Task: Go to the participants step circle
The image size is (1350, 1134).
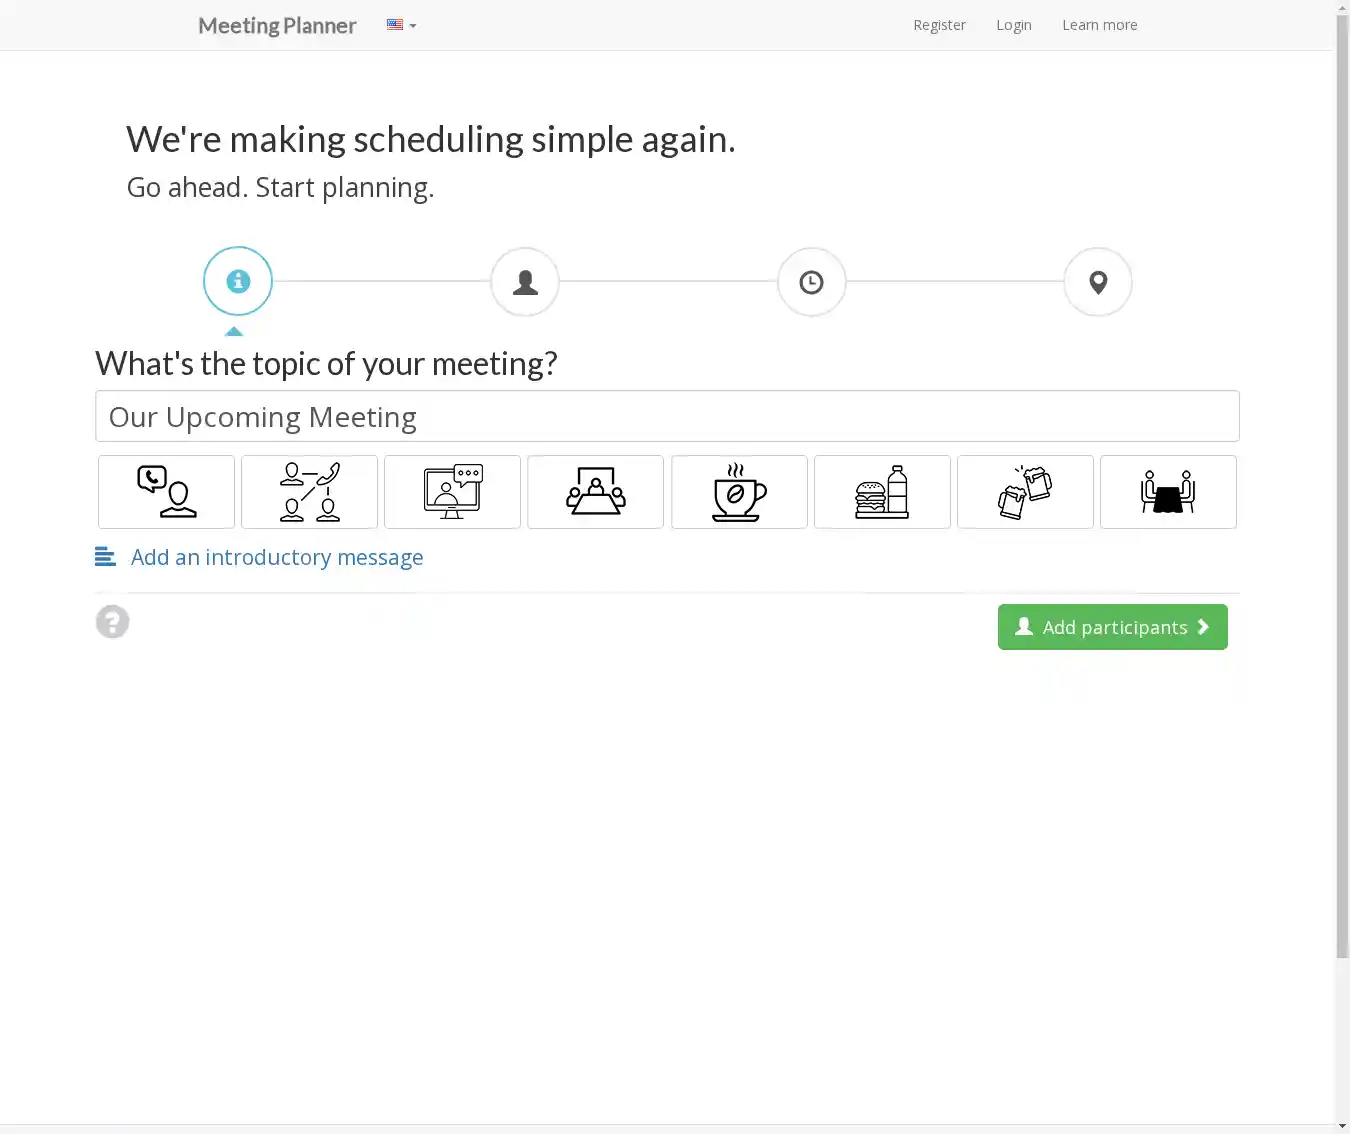Action: pyautogui.click(x=525, y=282)
